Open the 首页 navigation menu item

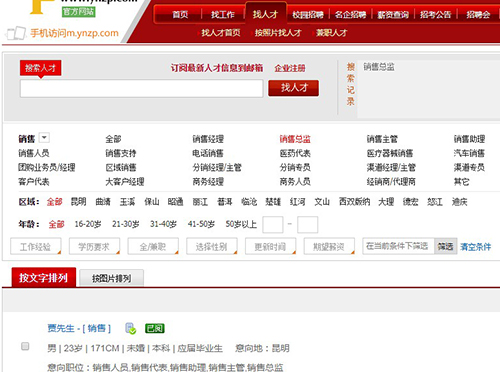point(180,14)
